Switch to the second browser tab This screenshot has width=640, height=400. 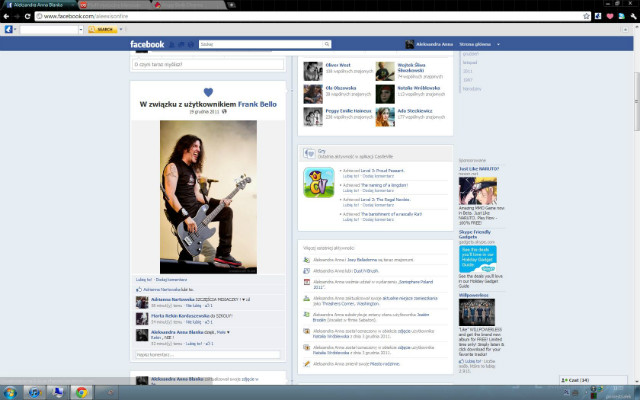[114, 5]
